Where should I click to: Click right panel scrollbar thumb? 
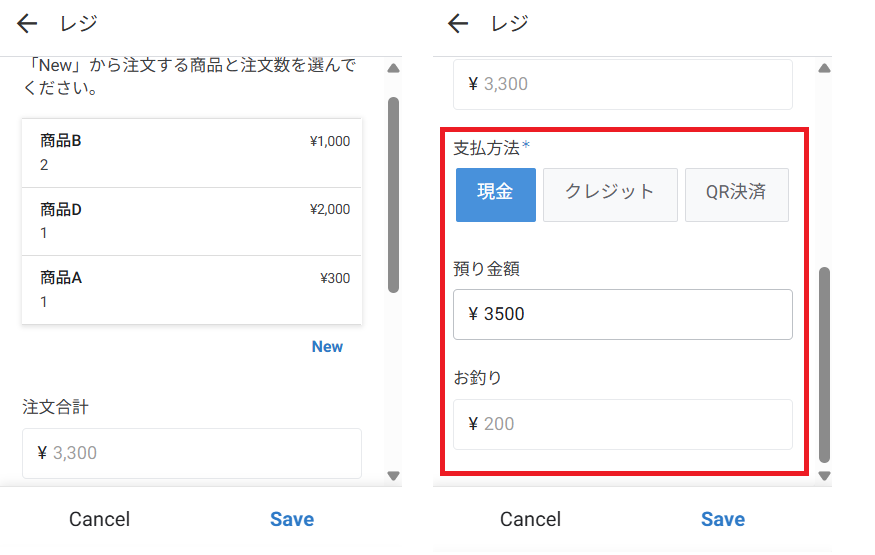[x=824, y=364]
